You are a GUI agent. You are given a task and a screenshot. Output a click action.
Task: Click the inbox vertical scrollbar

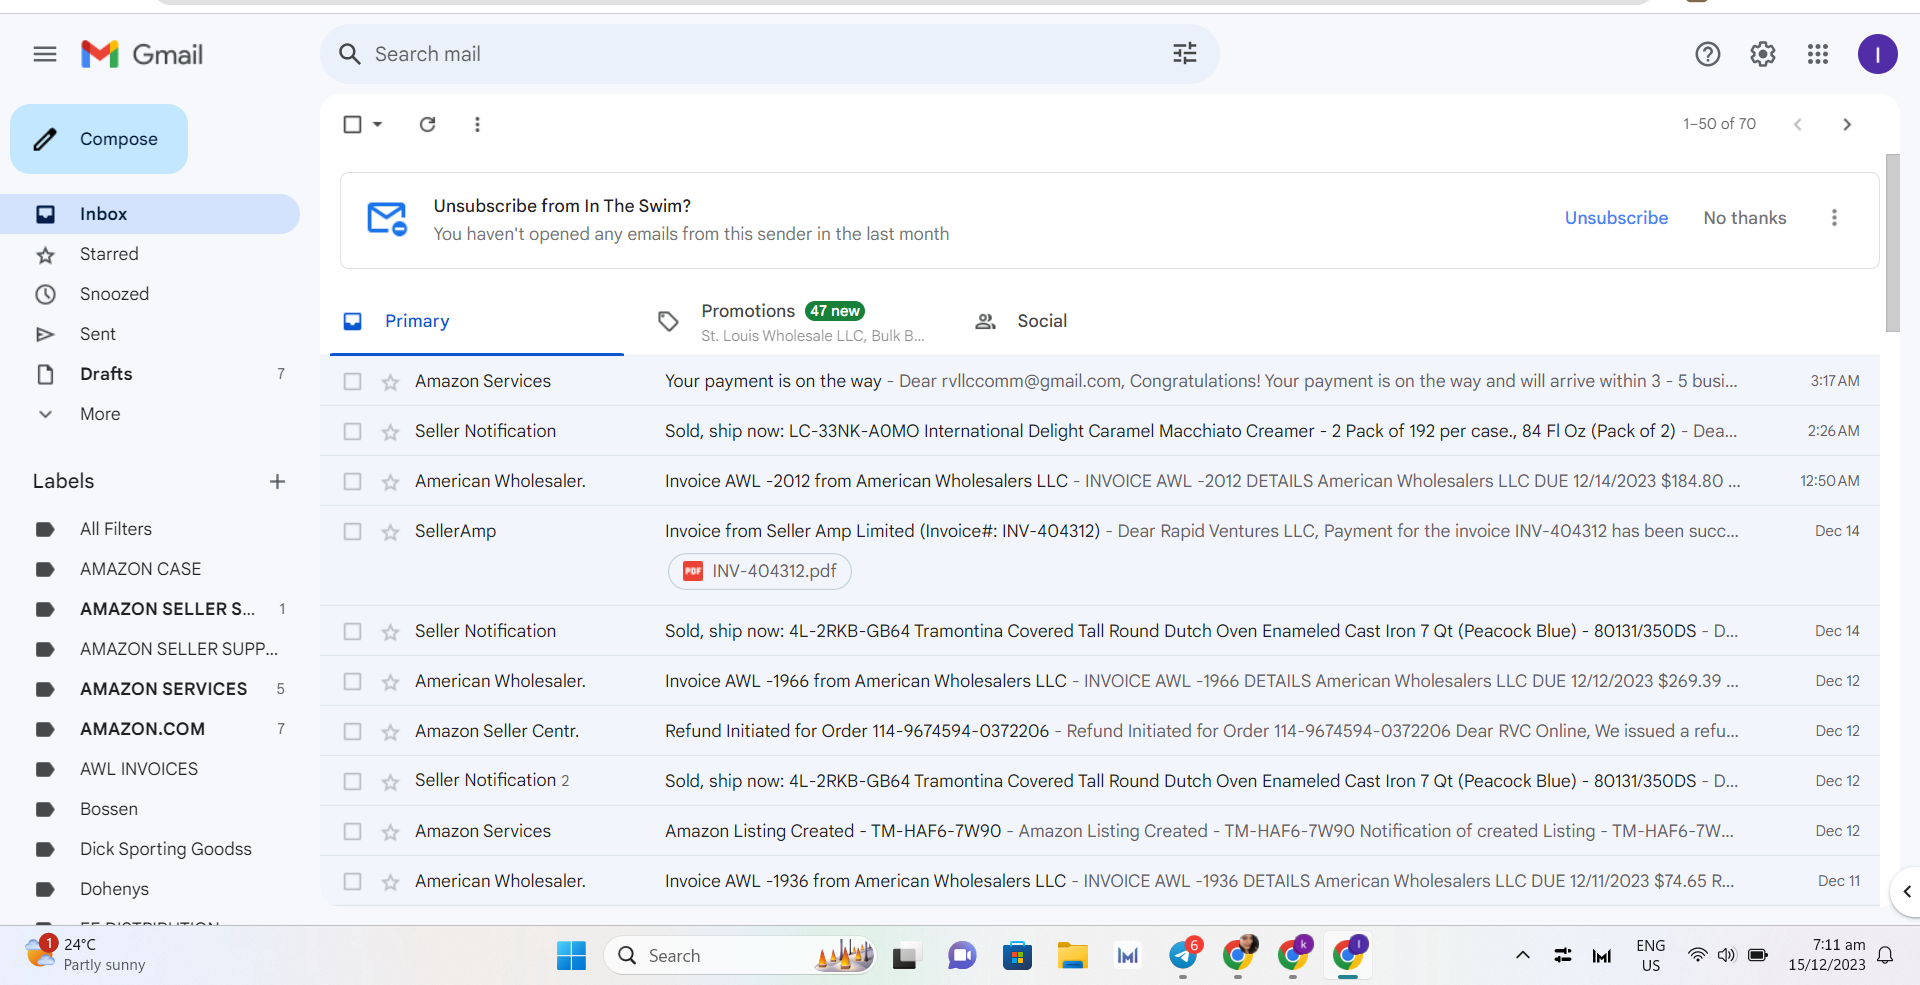pos(1892,243)
